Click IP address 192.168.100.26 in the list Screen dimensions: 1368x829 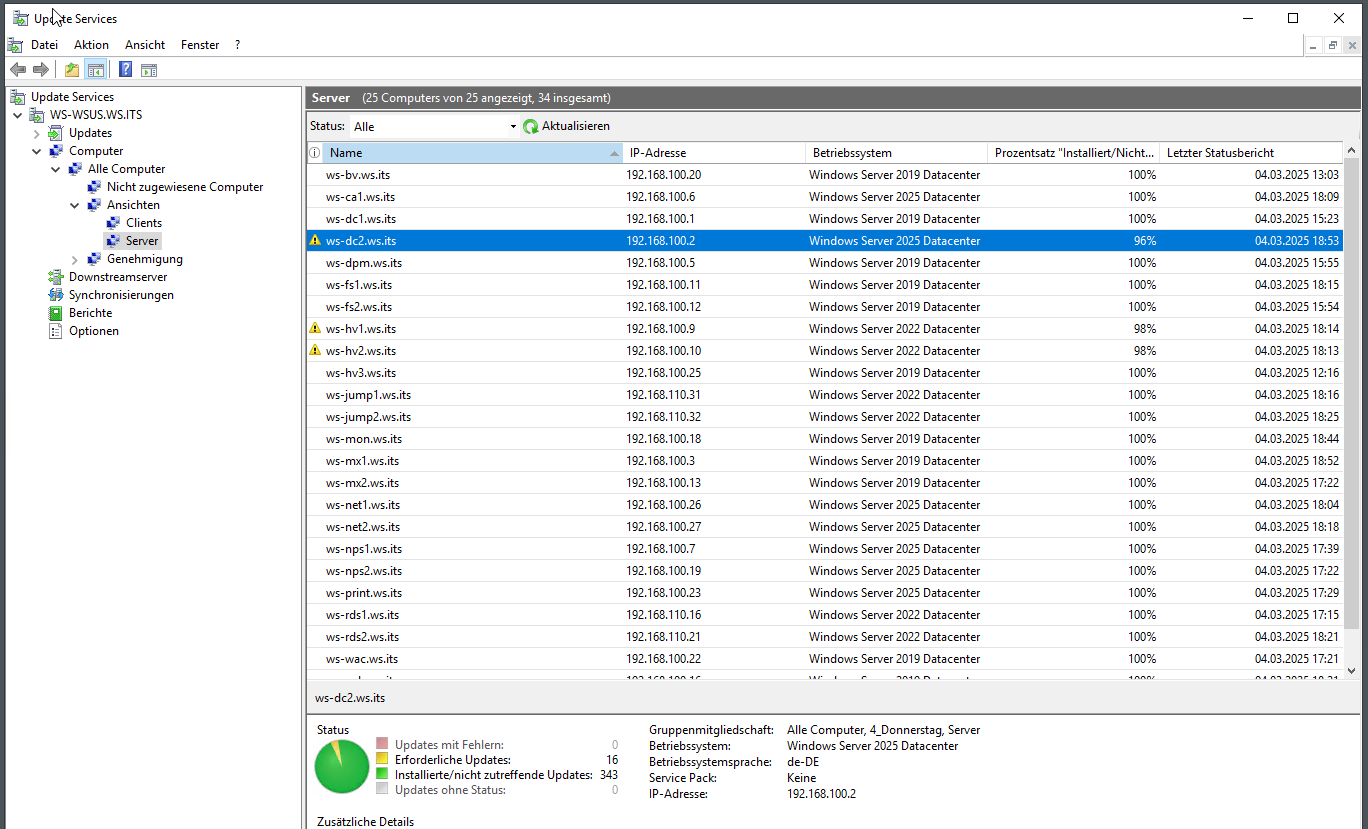(663, 505)
